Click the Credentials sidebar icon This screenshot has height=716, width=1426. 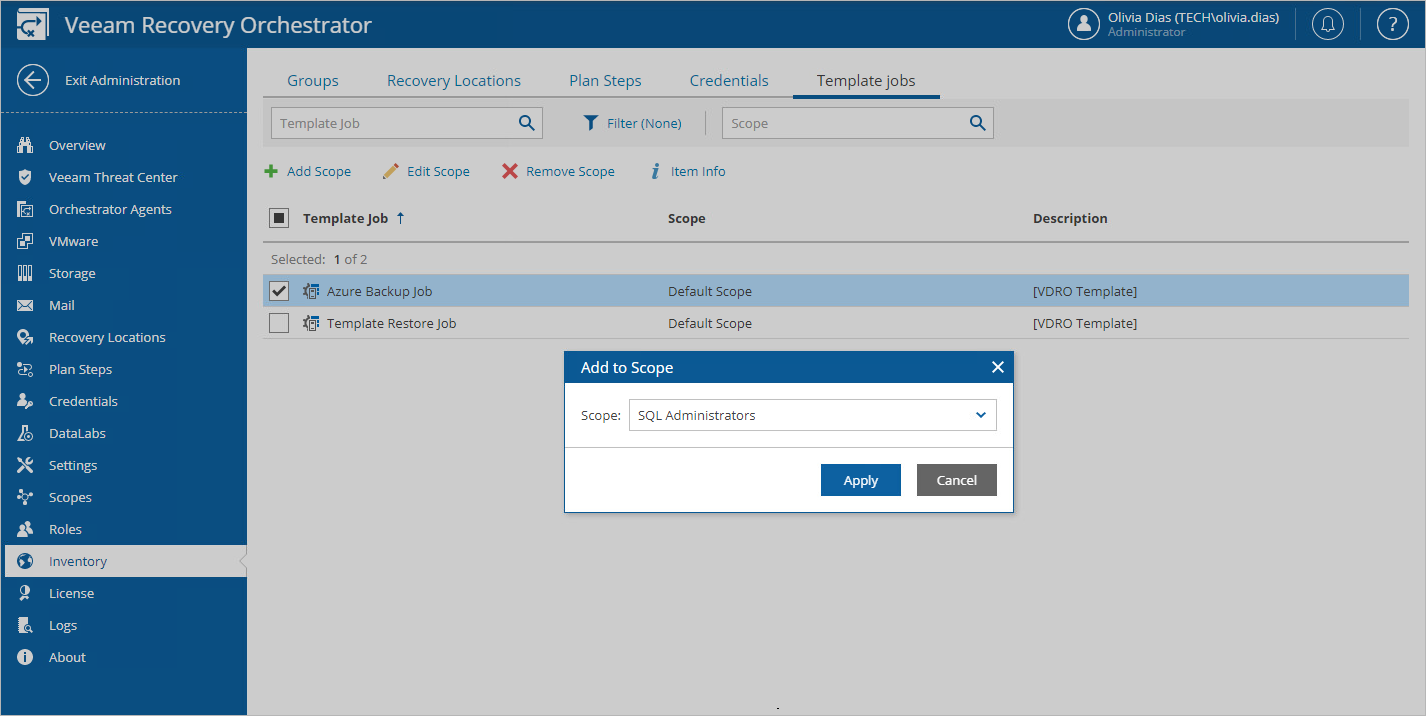pos(26,401)
